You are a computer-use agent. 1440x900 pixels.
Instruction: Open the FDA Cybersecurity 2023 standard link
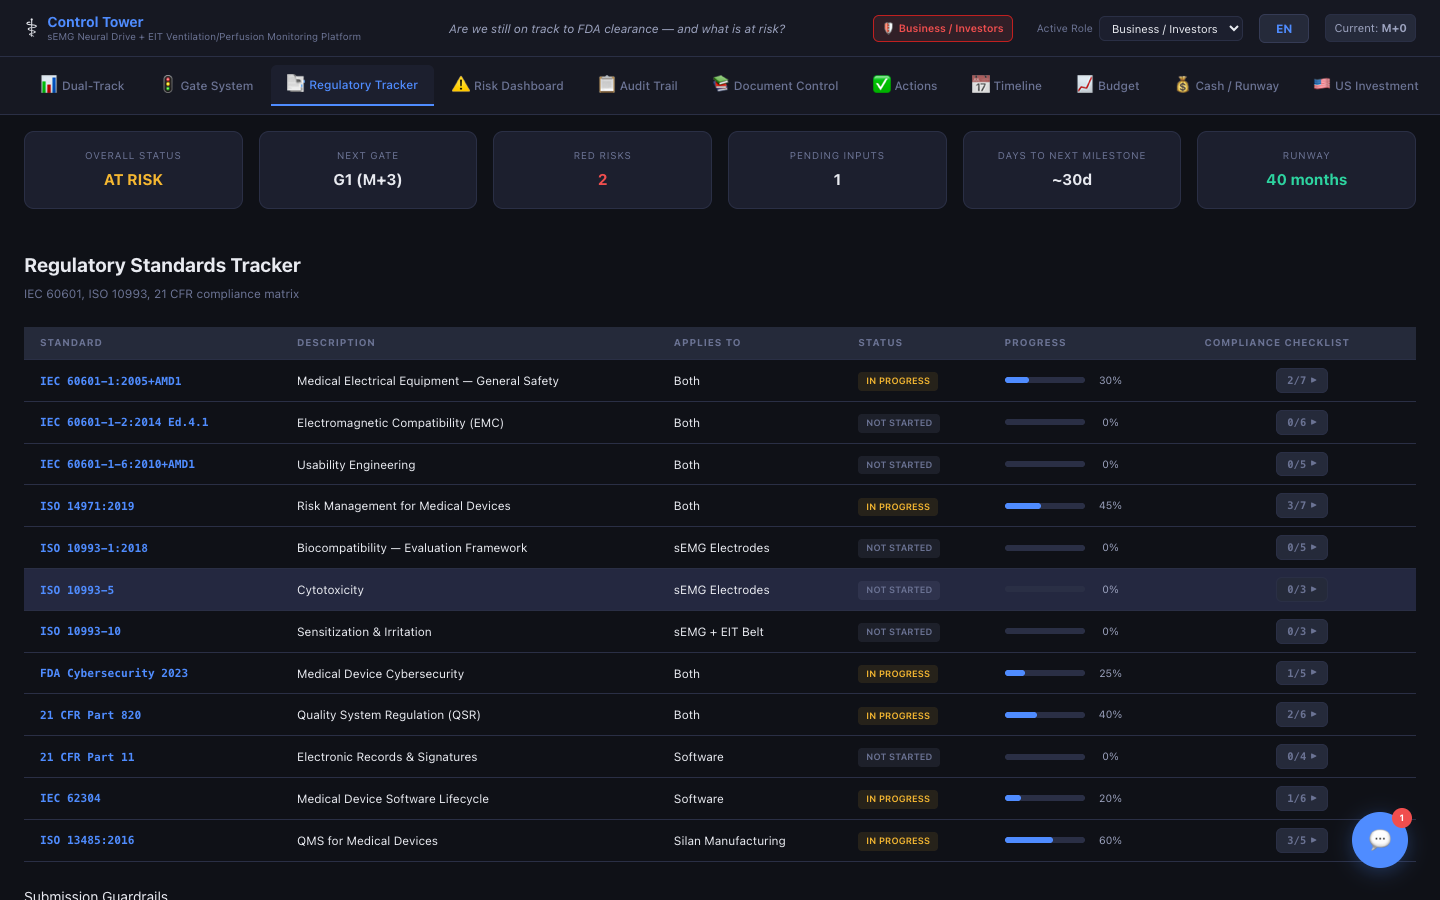pos(114,674)
